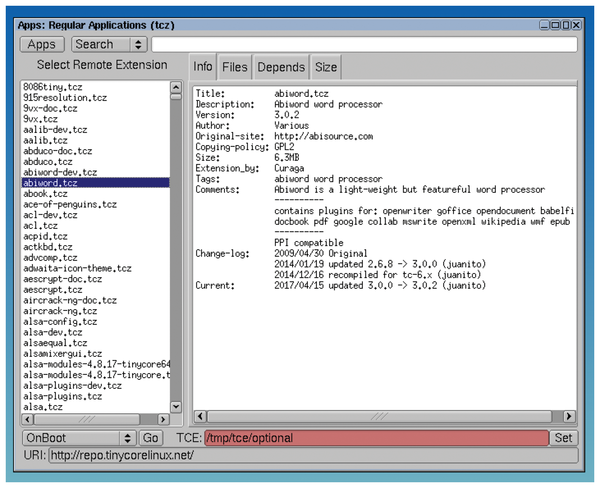Select abduco.tcz extension
Image resolution: width=600 pixels, height=488 pixels.
95,162
